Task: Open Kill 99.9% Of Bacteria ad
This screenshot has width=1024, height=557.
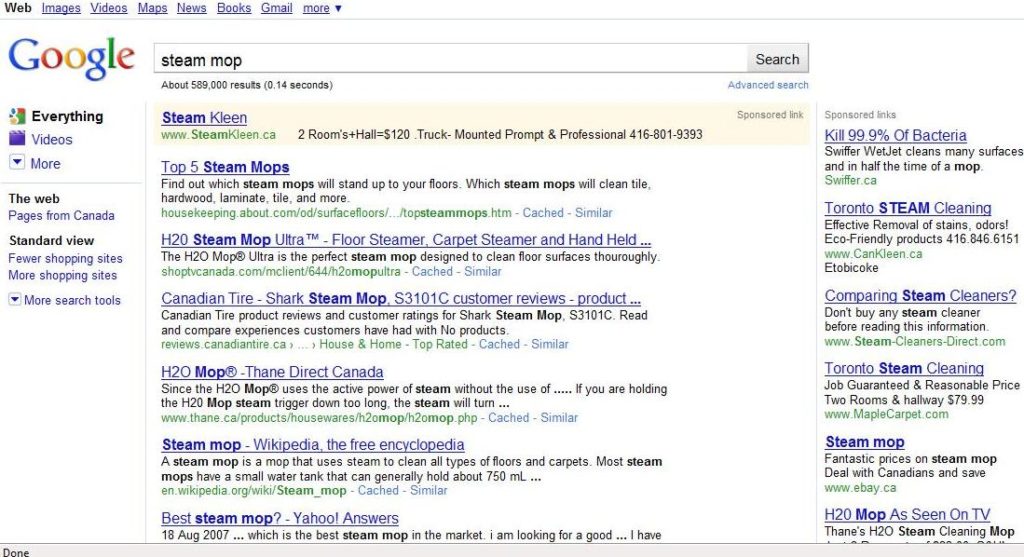Action: click(895, 135)
